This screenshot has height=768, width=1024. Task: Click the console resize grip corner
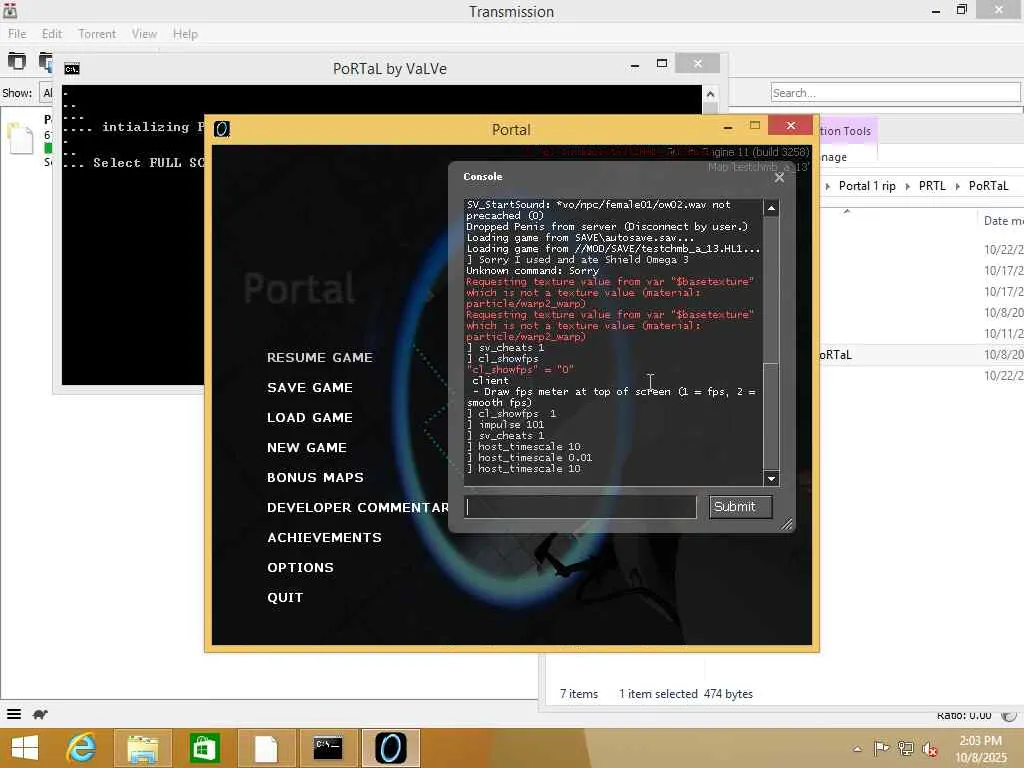pyautogui.click(x=787, y=524)
